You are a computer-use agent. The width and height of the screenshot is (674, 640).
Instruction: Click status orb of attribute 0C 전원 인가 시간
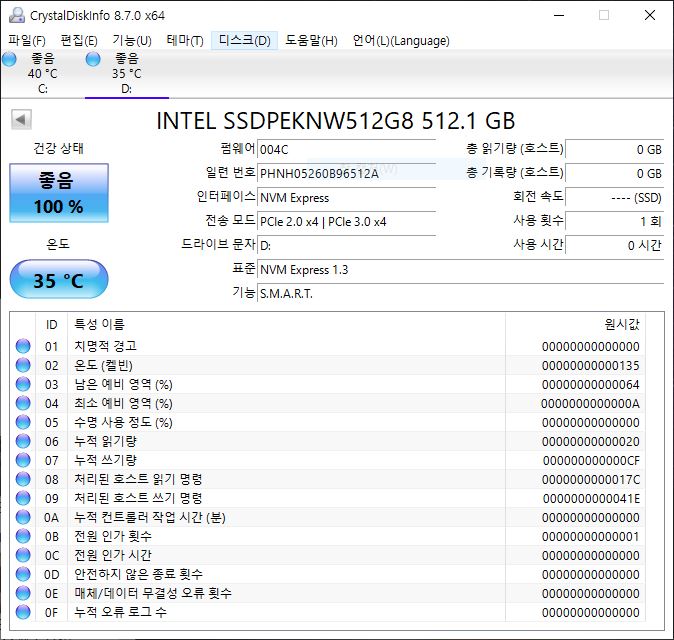(x=23, y=555)
